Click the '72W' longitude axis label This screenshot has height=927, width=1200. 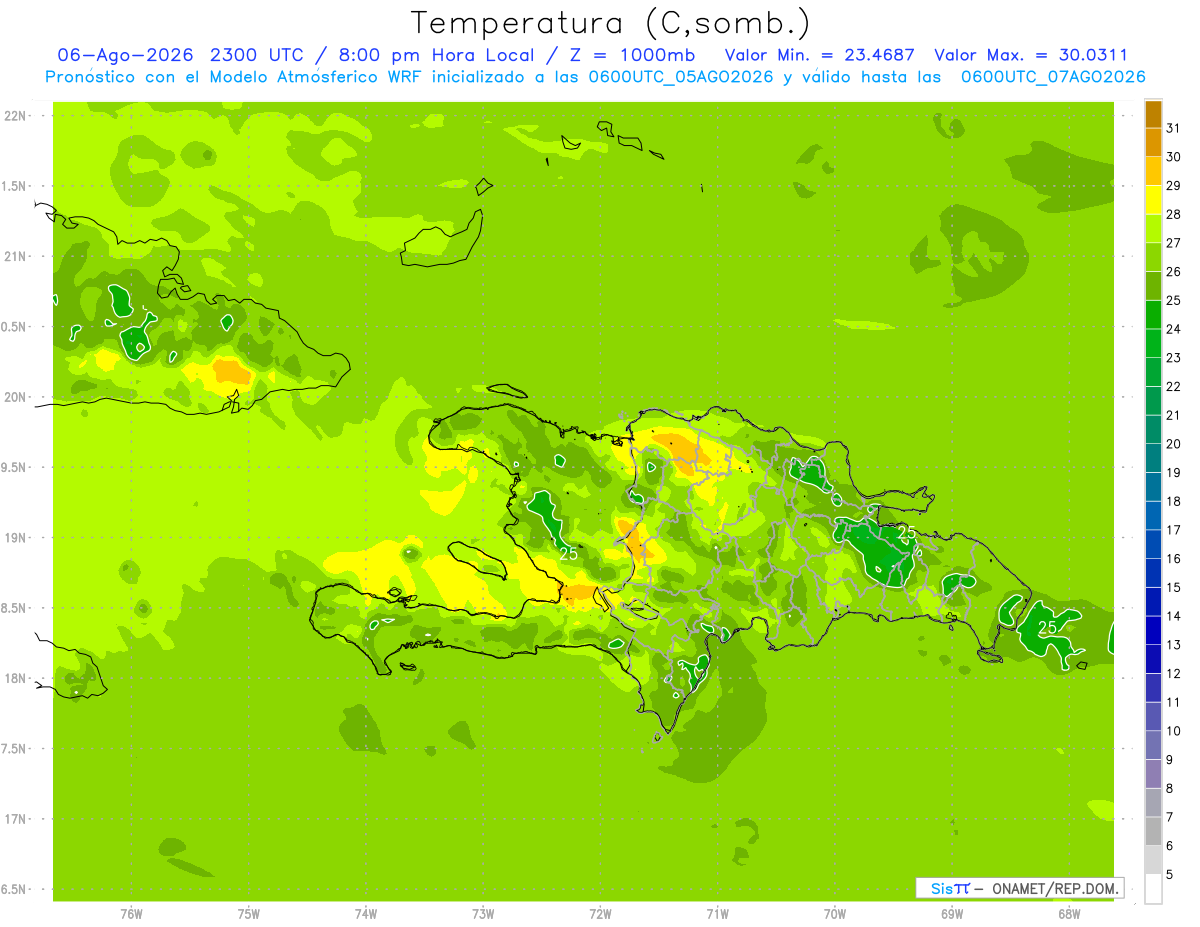click(x=600, y=914)
